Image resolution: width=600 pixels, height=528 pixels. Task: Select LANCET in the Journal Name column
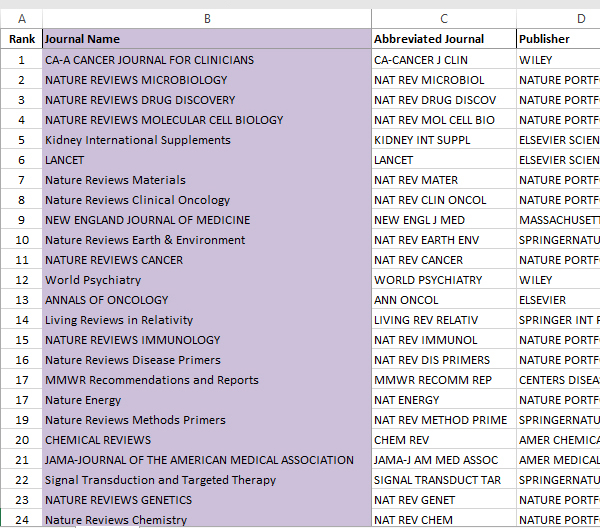(x=206, y=160)
